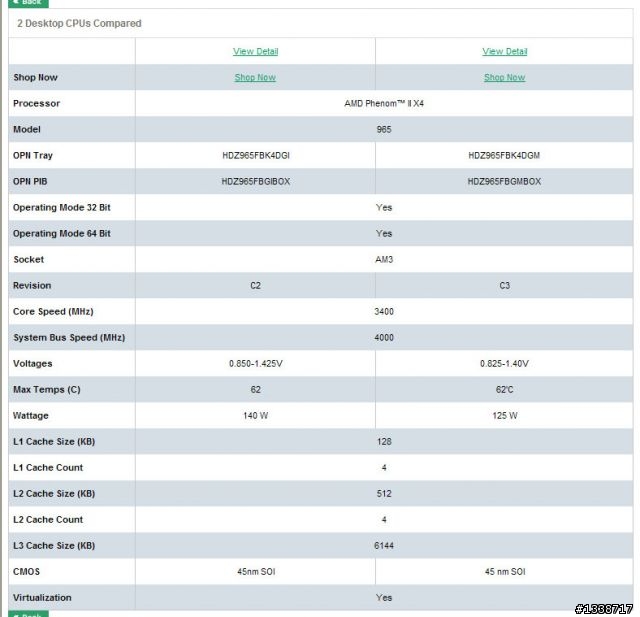This screenshot has width=640, height=617.
Task: Select revision value 'C2'
Action: tap(256, 286)
